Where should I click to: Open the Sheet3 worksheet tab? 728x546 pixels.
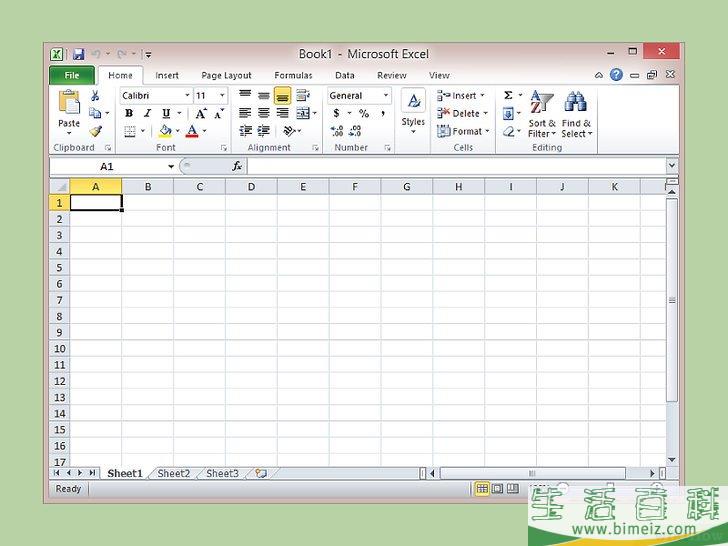[x=222, y=474]
